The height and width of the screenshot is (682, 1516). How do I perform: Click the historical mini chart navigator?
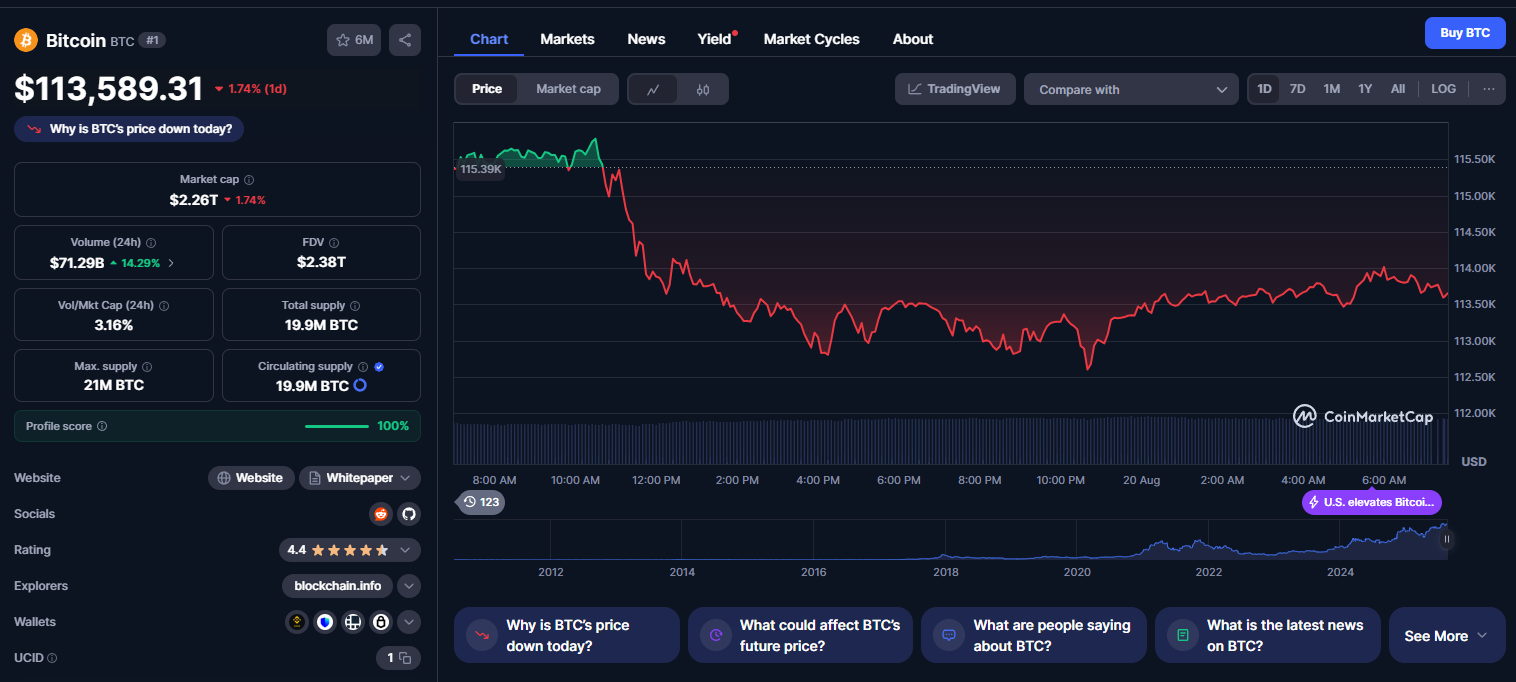pyautogui.click(x=950, y=540)
